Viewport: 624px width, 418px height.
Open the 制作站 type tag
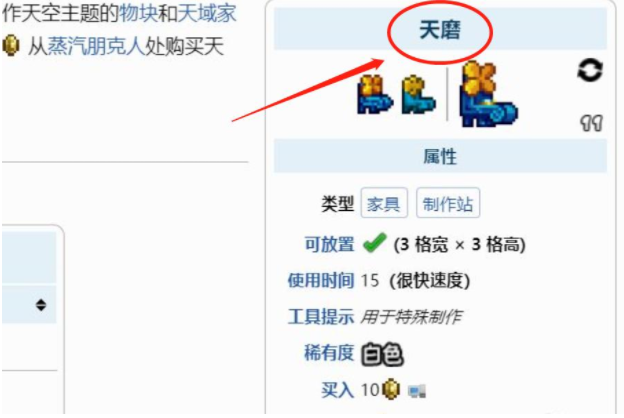(x=448, y=203)
